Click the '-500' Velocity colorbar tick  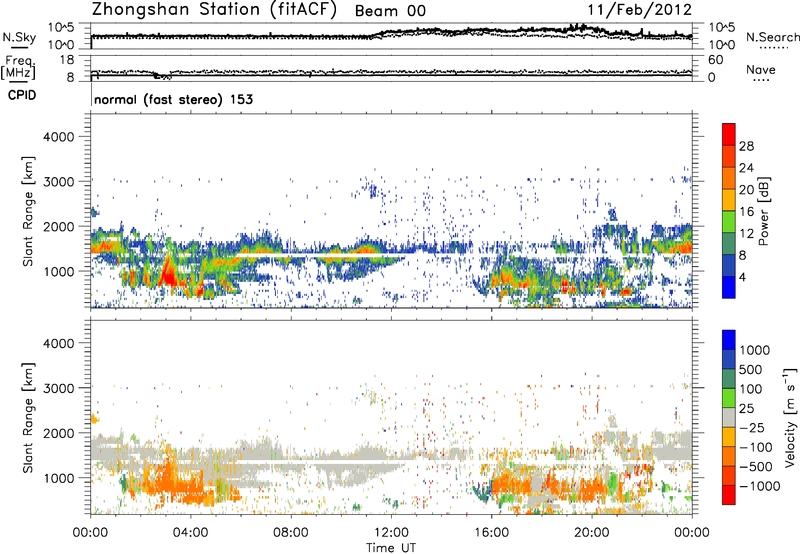(x=756, y=466)
